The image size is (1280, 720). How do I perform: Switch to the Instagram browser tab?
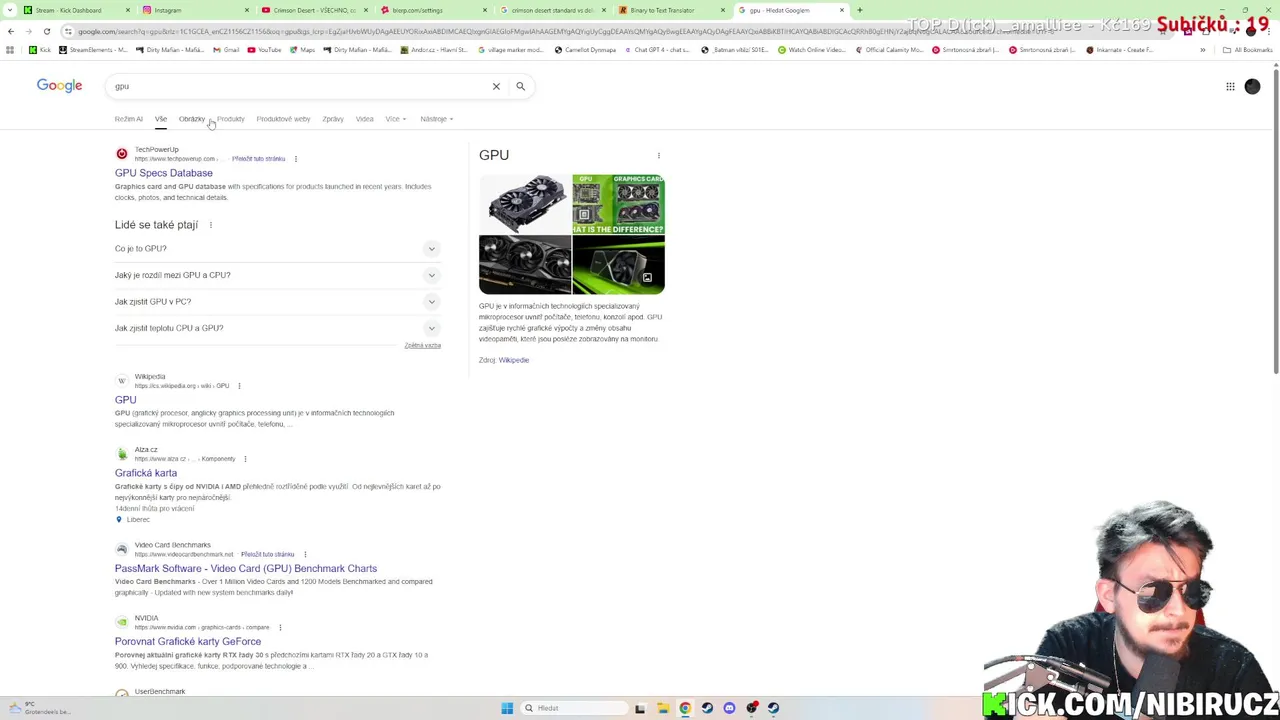195,10
